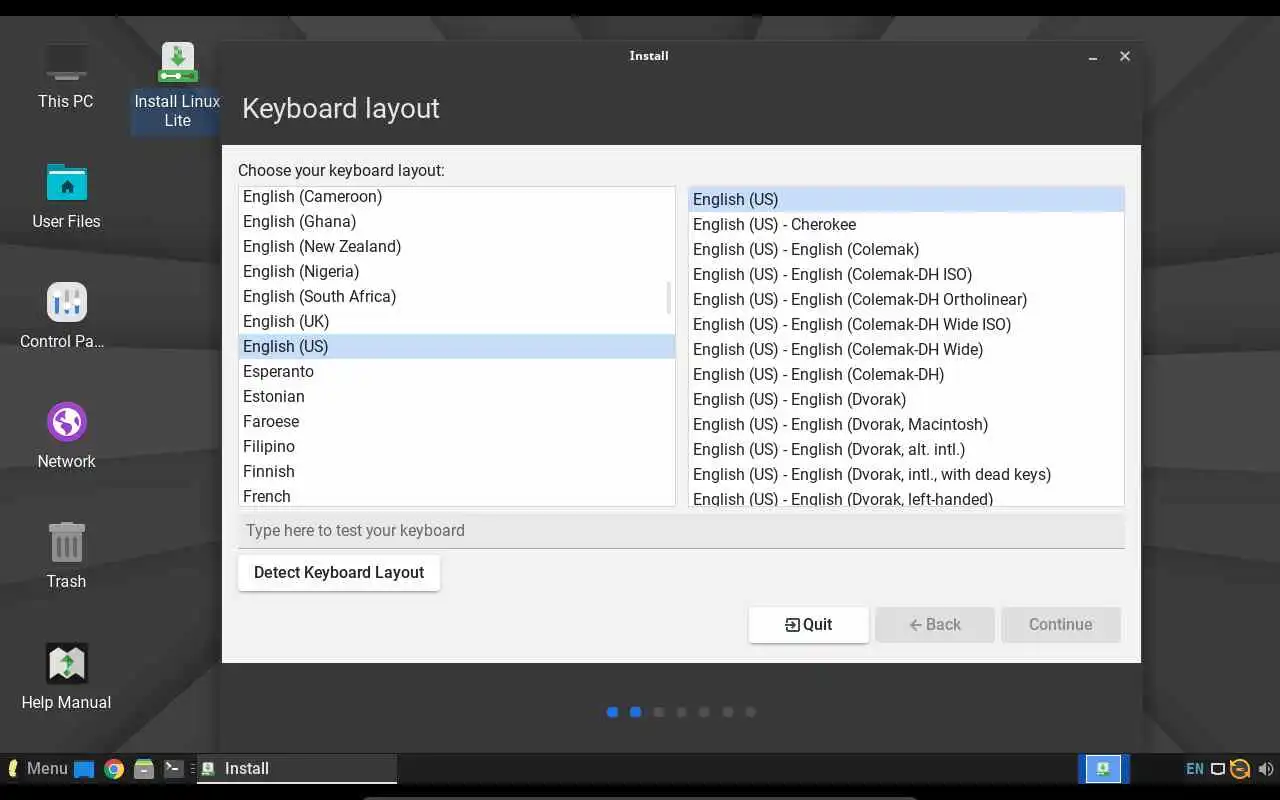Select French in the layout list
Viewport: 1280px width, 800px height.
457,495
